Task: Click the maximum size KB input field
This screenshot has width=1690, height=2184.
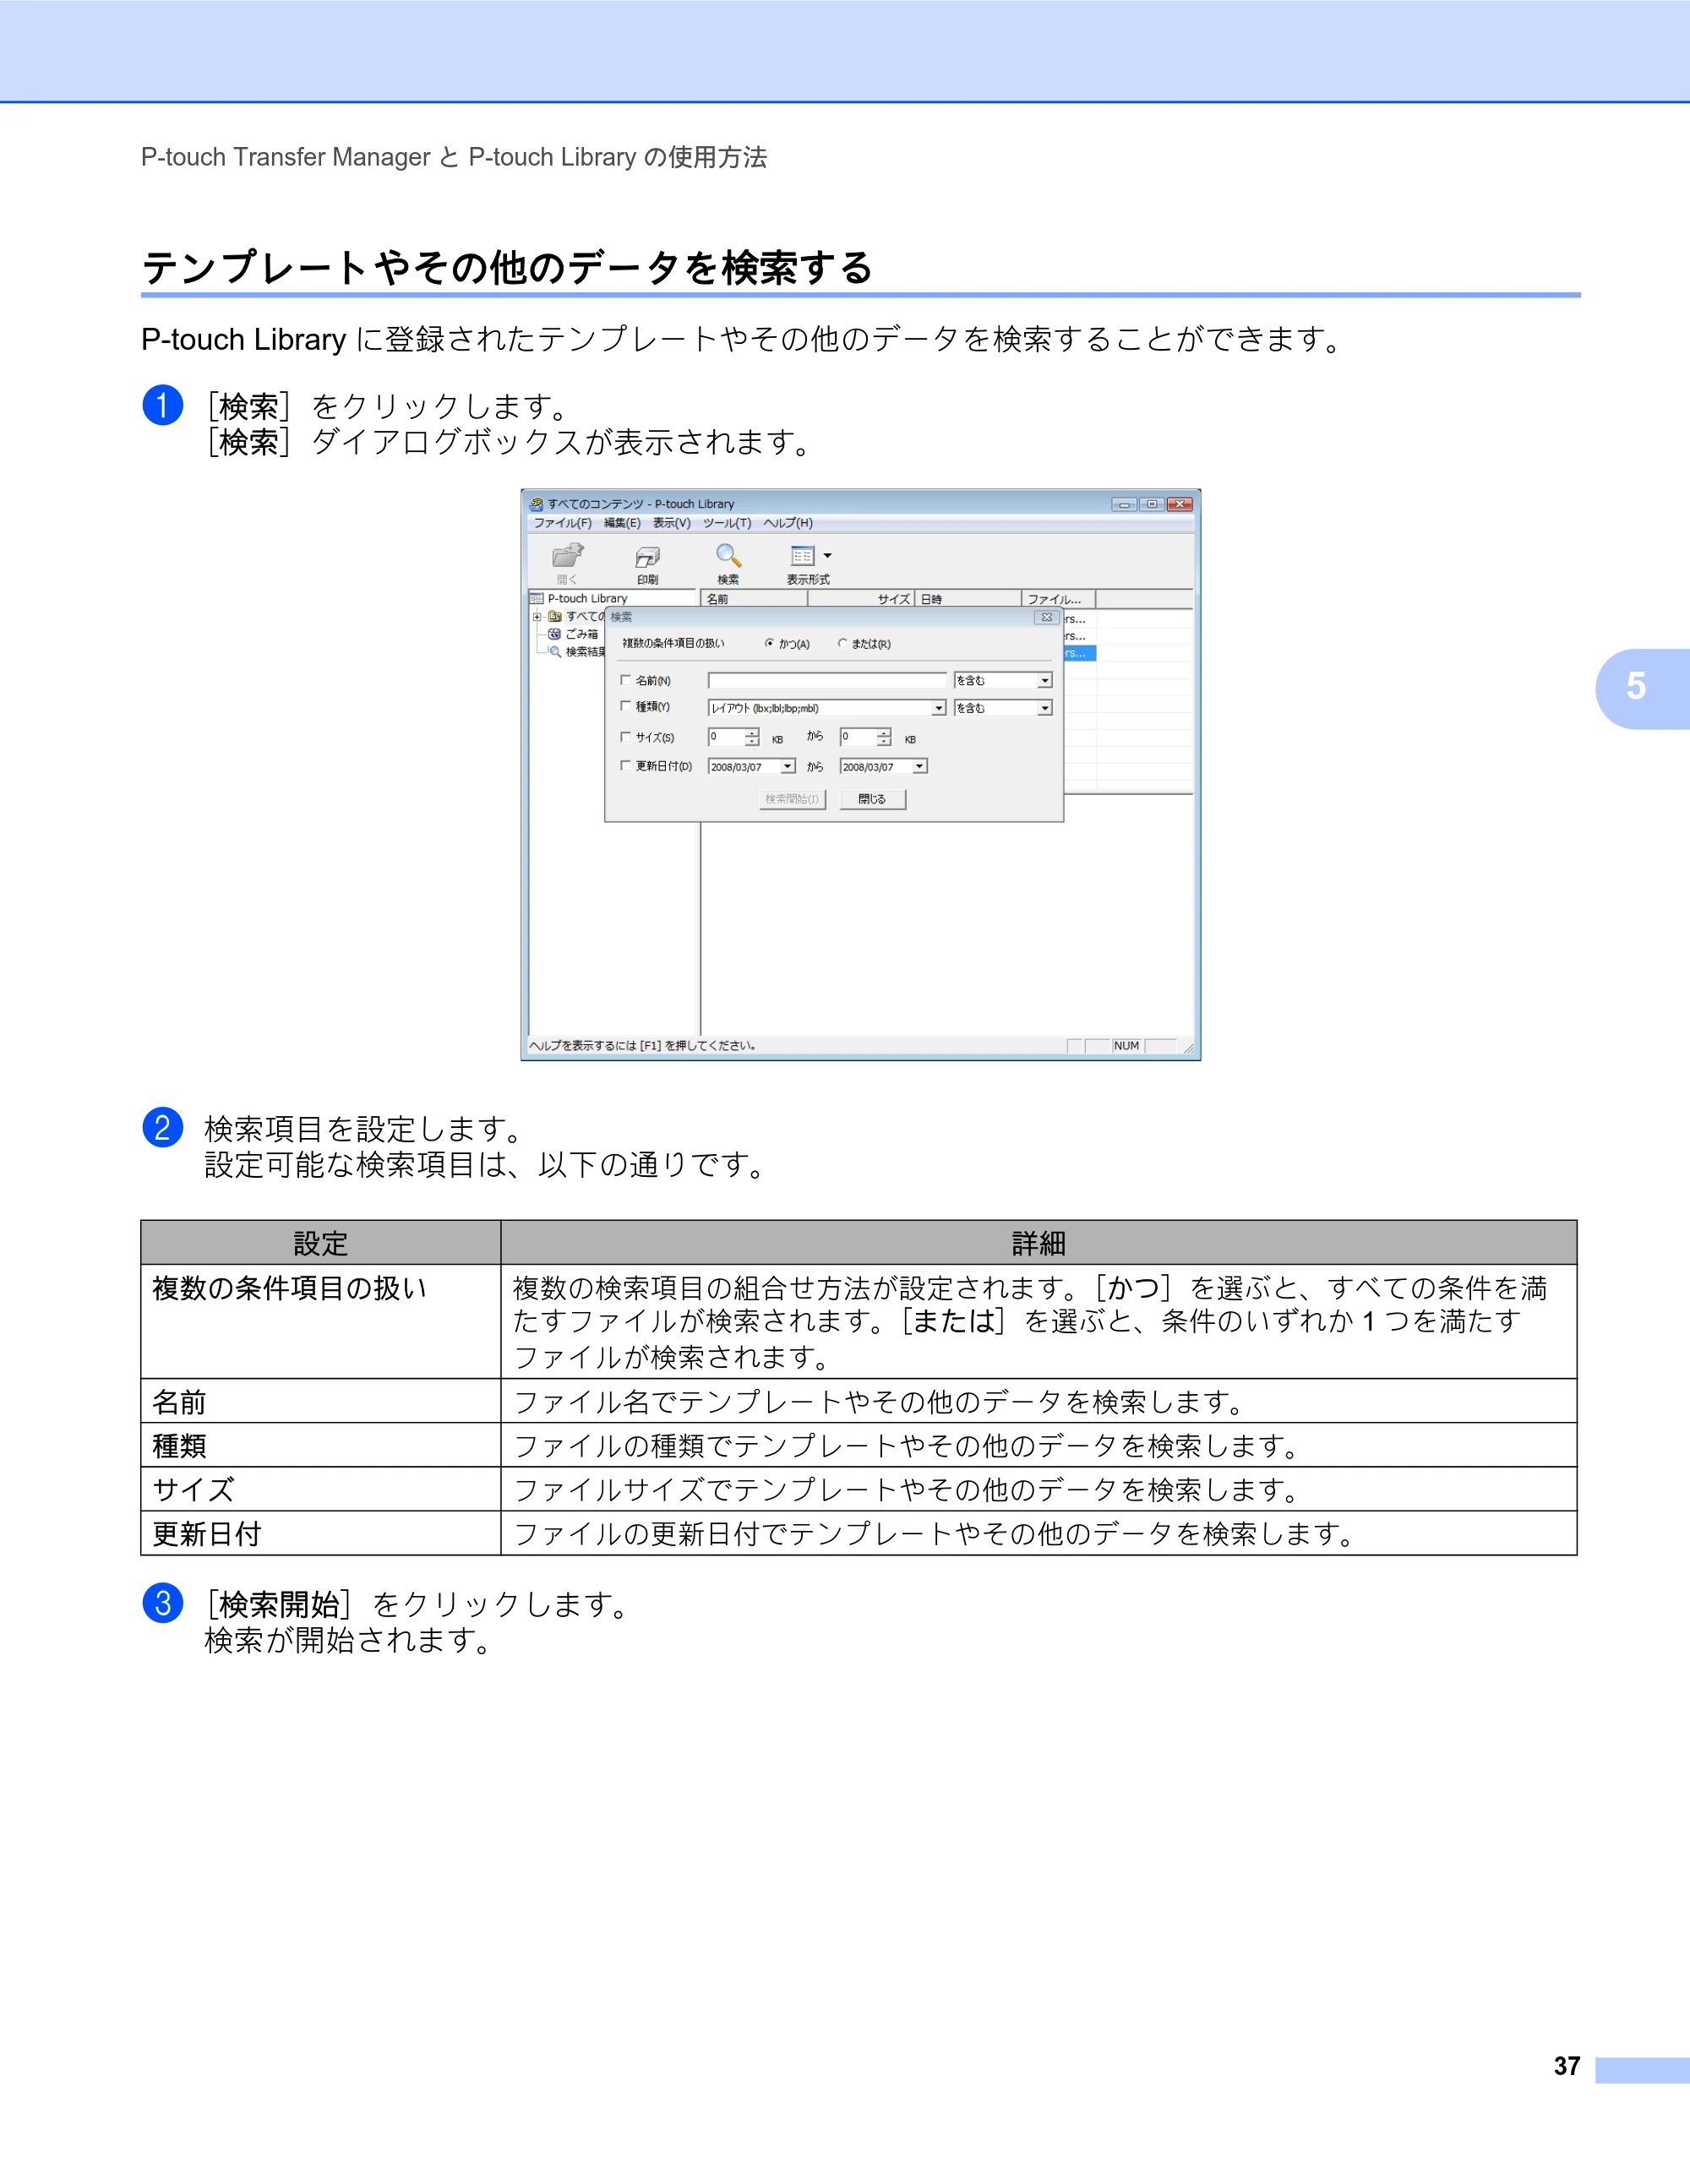Action: click(858, 737)
